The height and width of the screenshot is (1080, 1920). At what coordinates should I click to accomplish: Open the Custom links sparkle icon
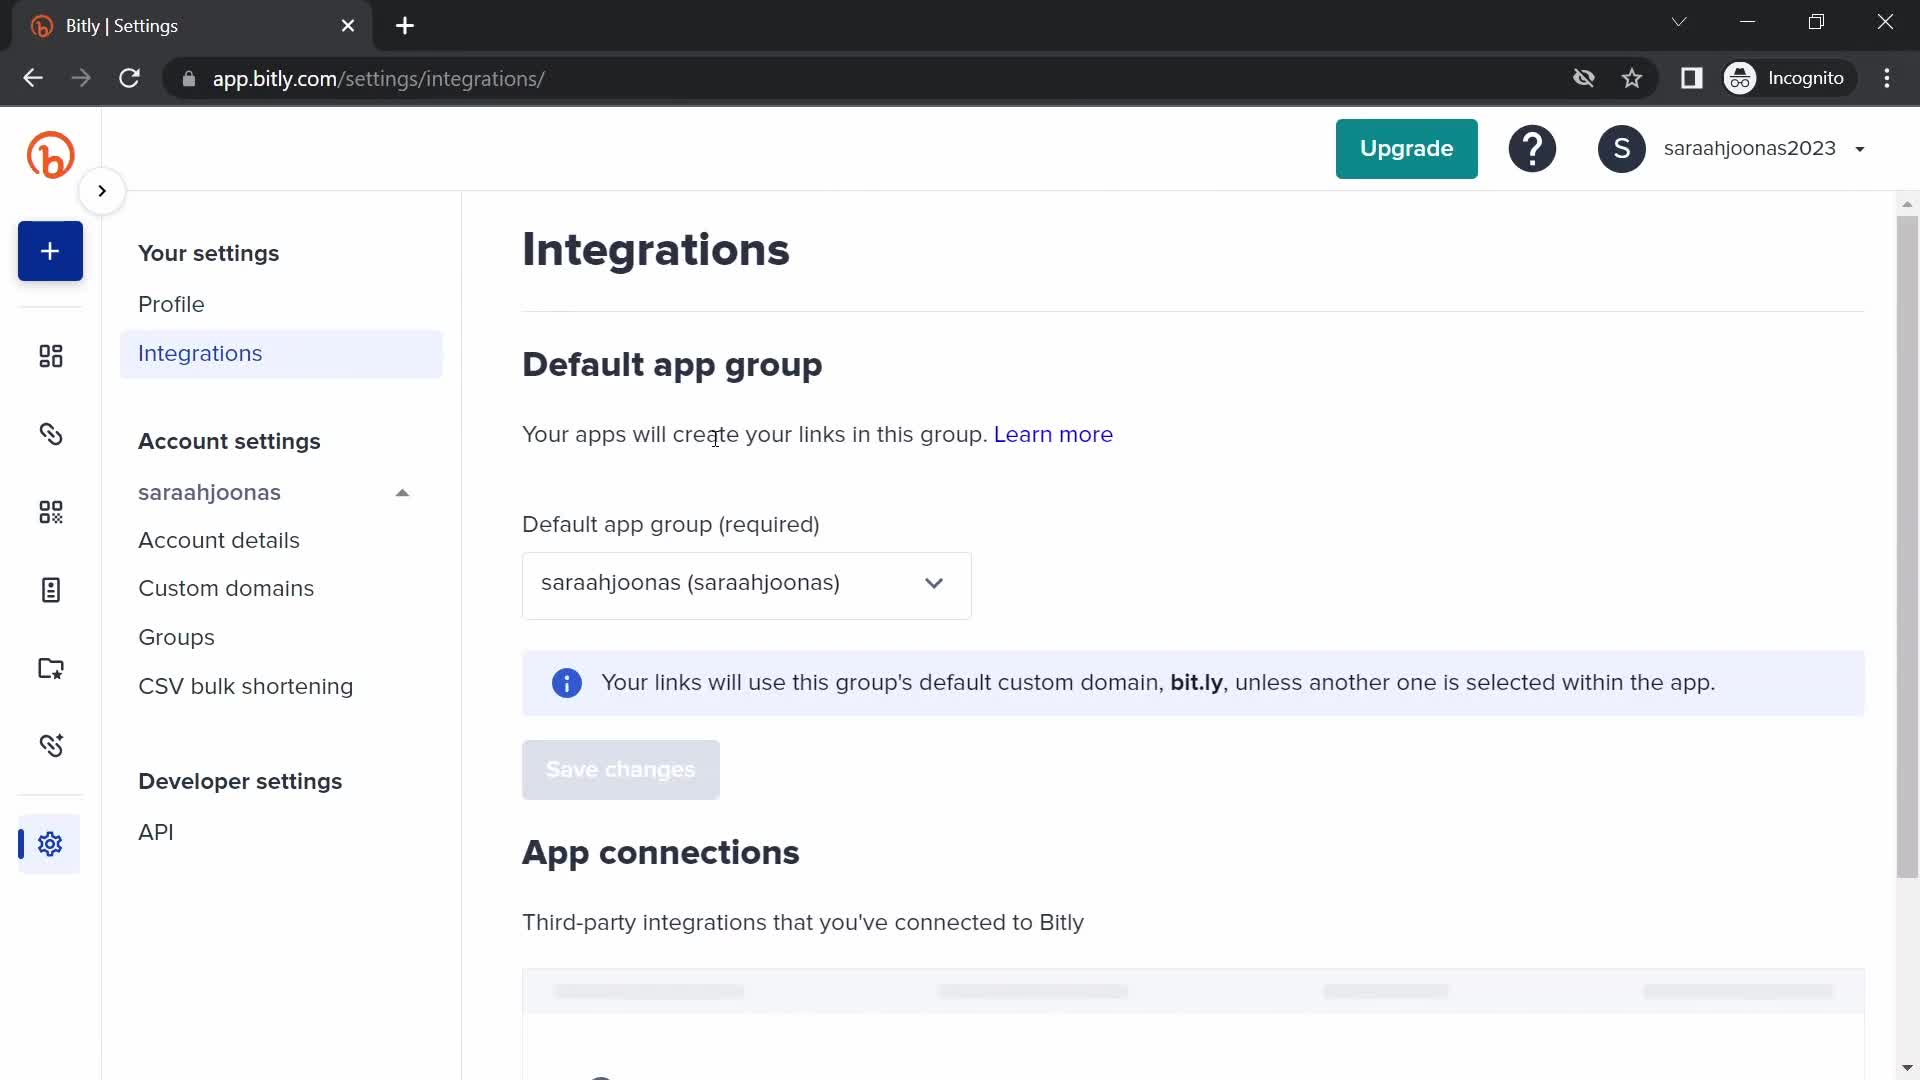(x=50, y=746)
